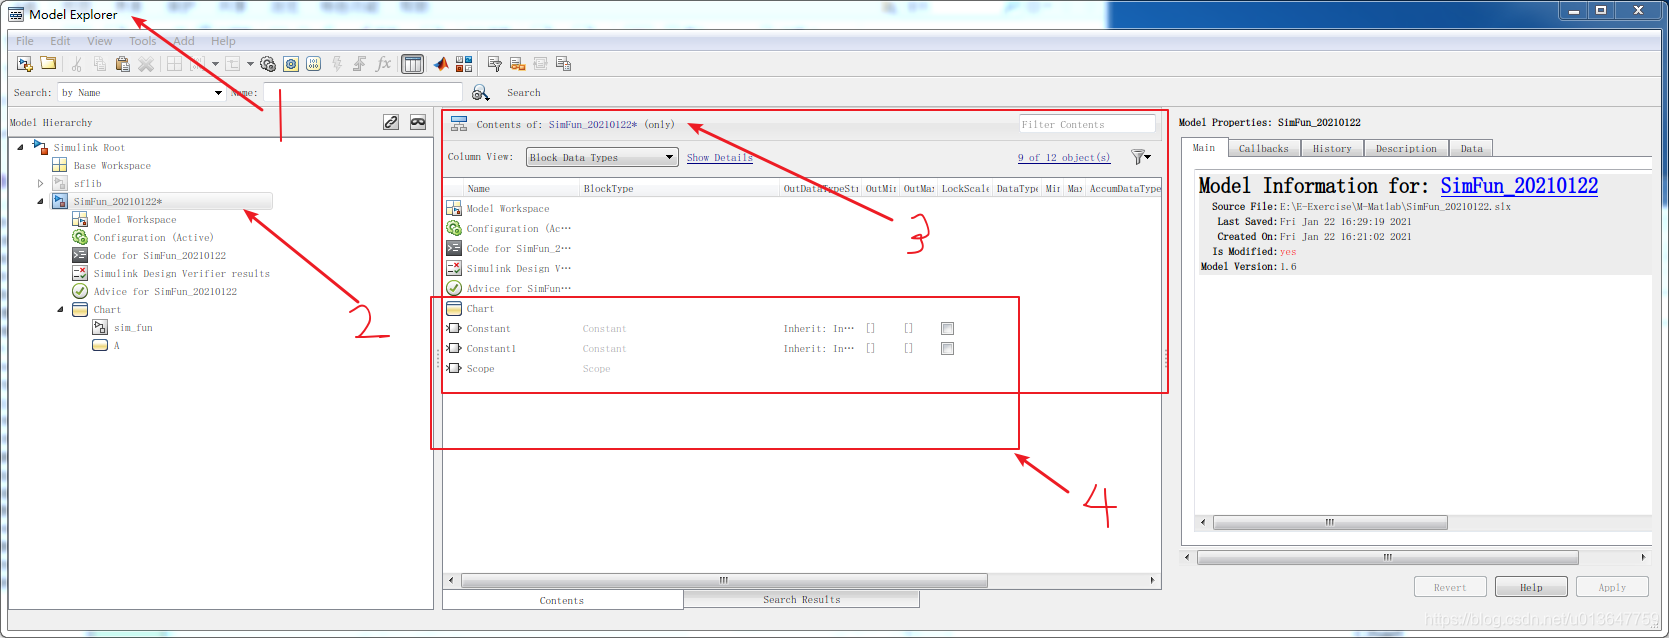Screen dimensions: 1669x638
Task: Open the dropdown arrow beside the bracket toolbar icon
Action: 215,64
